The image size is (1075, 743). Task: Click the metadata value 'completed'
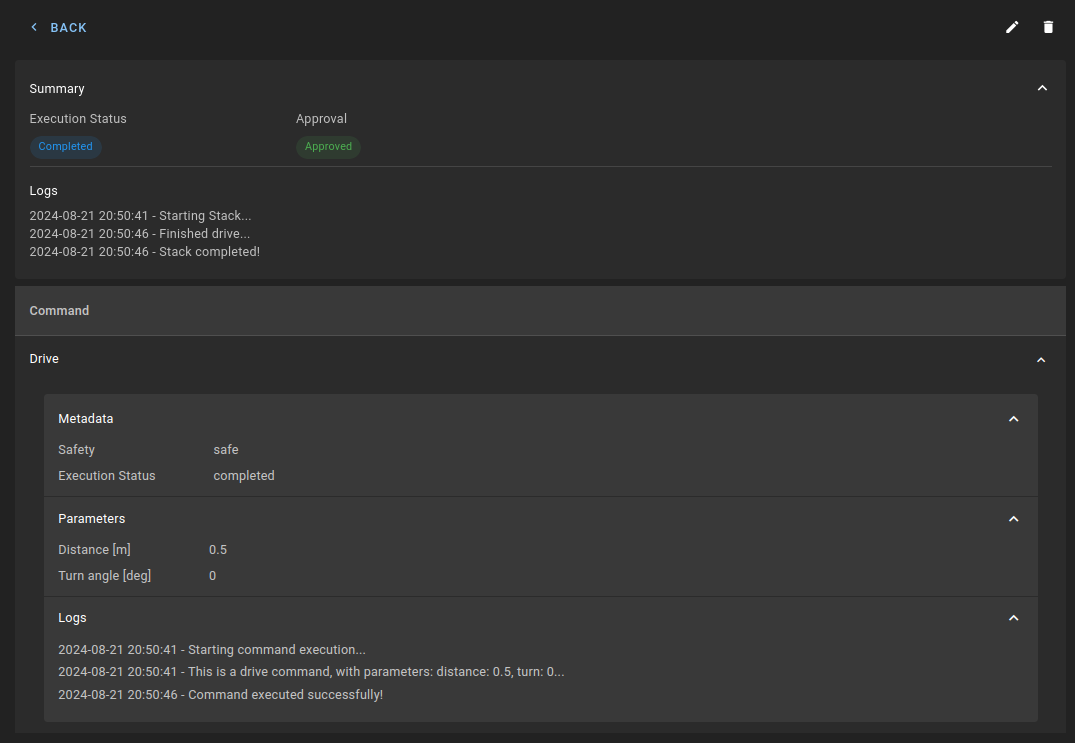pos(243,476)
